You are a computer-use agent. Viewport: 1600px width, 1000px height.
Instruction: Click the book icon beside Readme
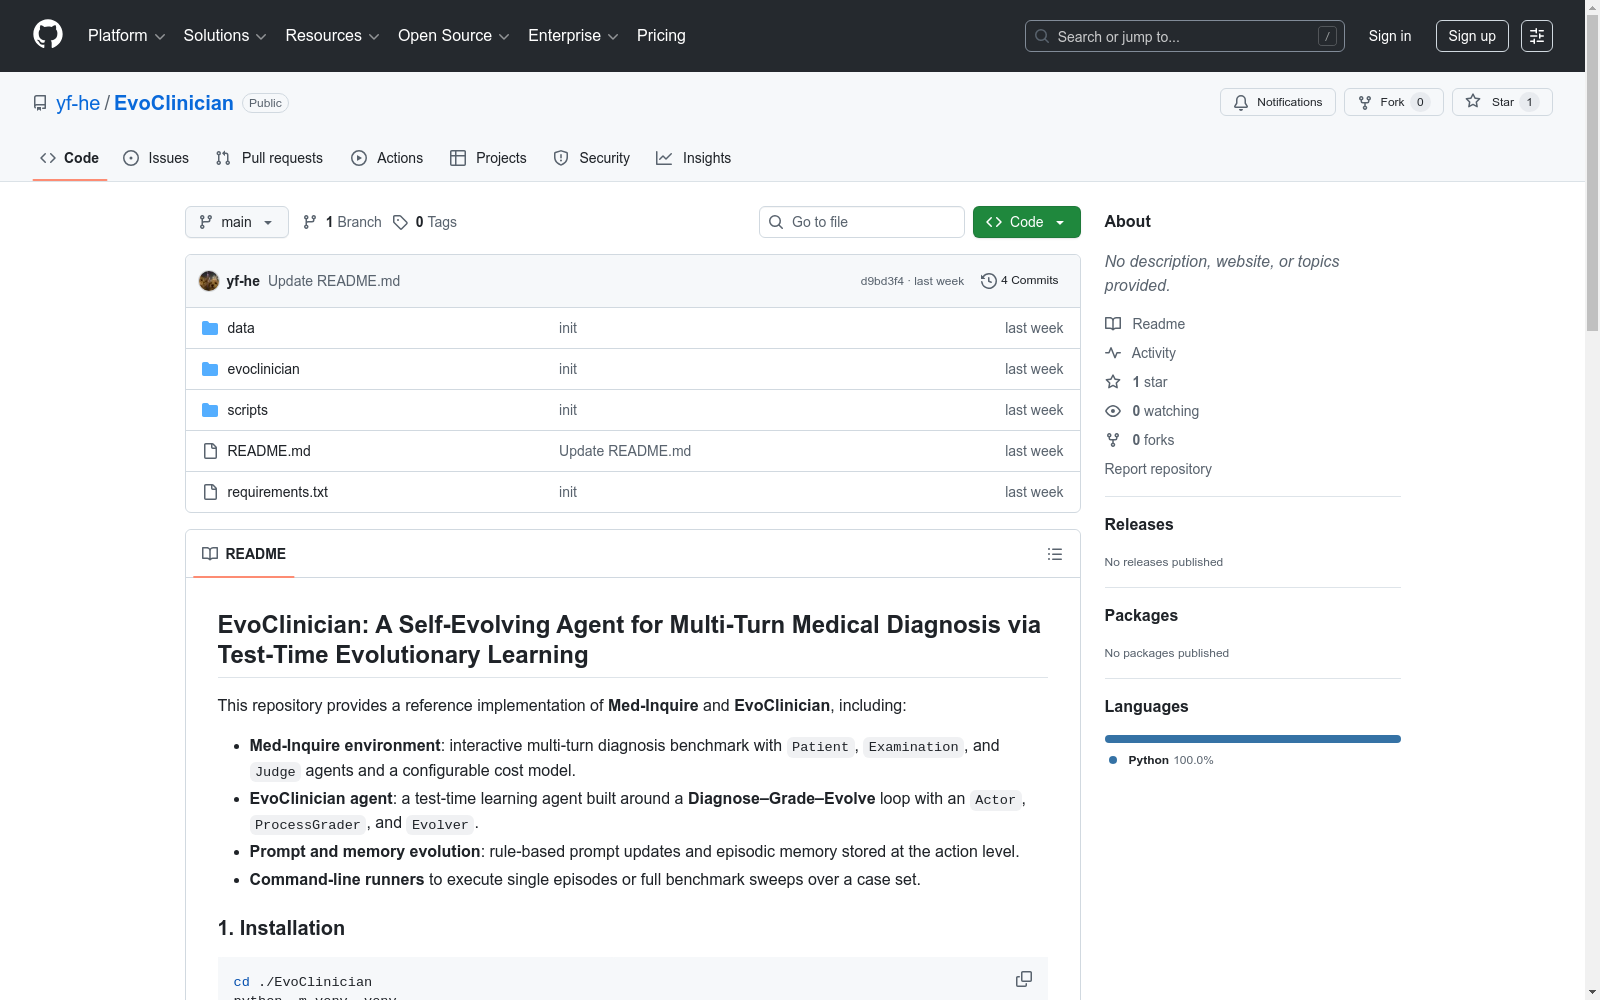(x=1113, y=324)
